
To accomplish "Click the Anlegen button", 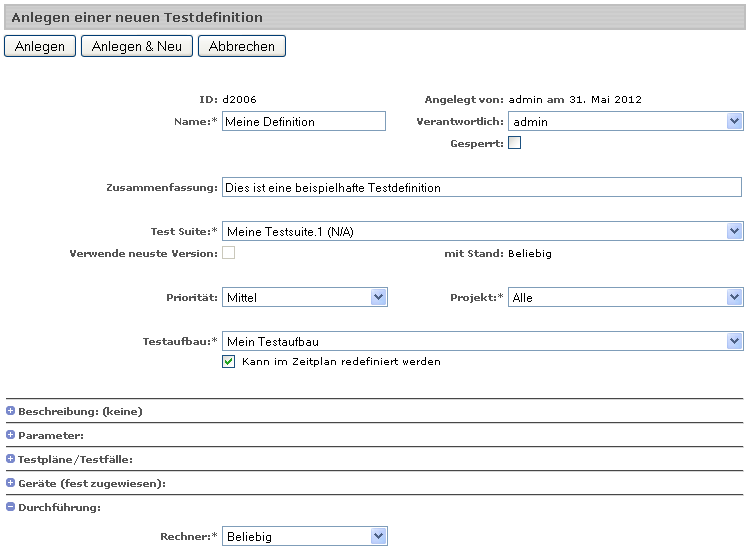I will pyautogui.click(x=40, y=46).
